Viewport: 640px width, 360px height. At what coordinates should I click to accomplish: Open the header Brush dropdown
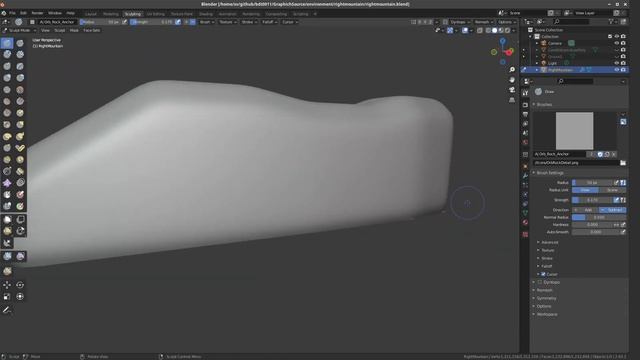click(x=206, y=22)
